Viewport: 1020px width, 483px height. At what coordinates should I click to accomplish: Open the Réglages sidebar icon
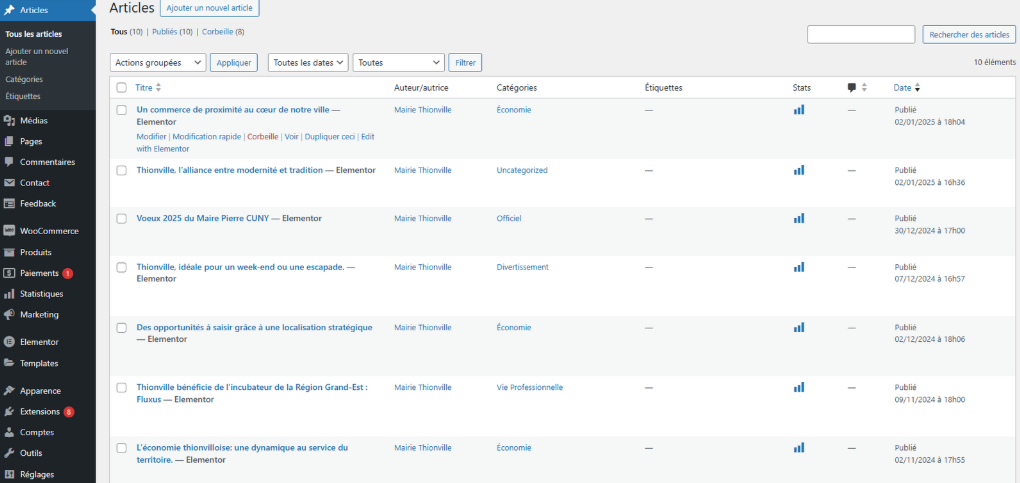click(x=9, y=475)
